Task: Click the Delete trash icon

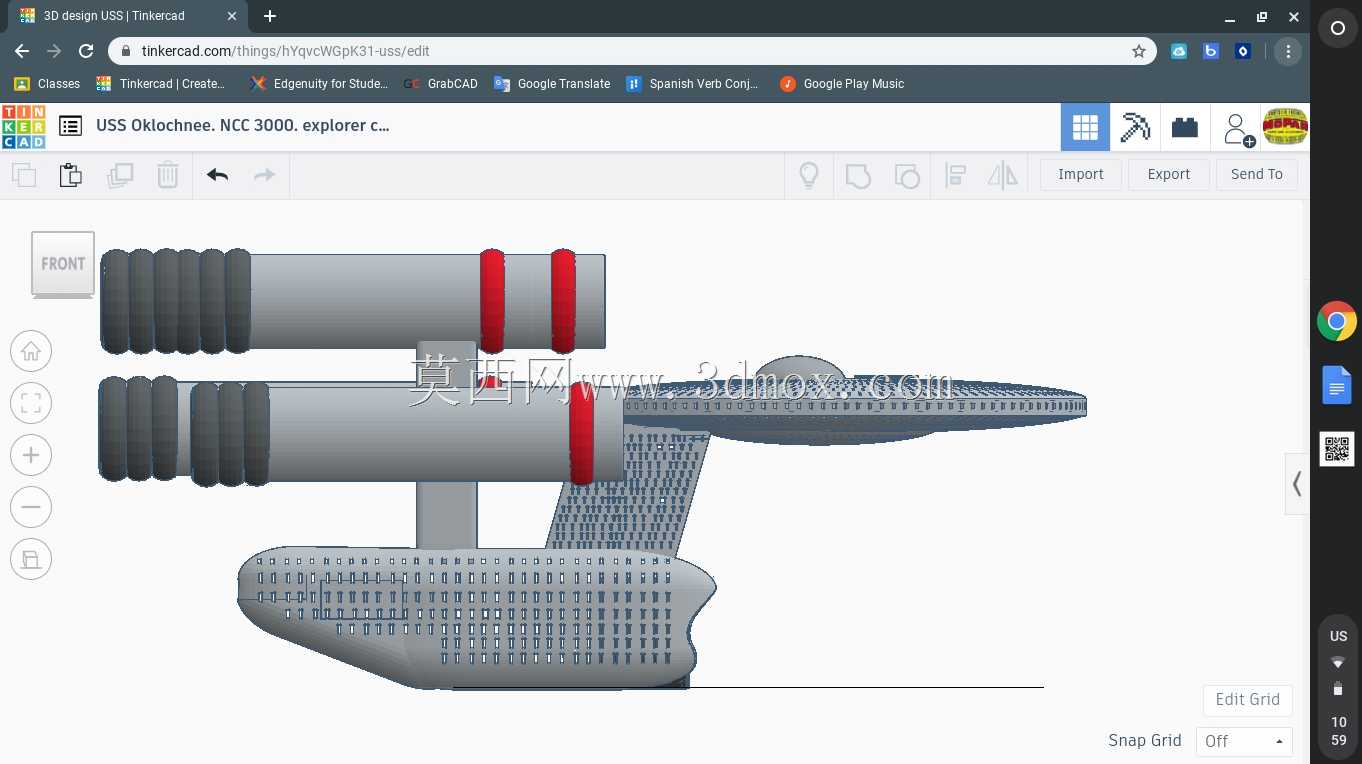Action: point(168,175)
